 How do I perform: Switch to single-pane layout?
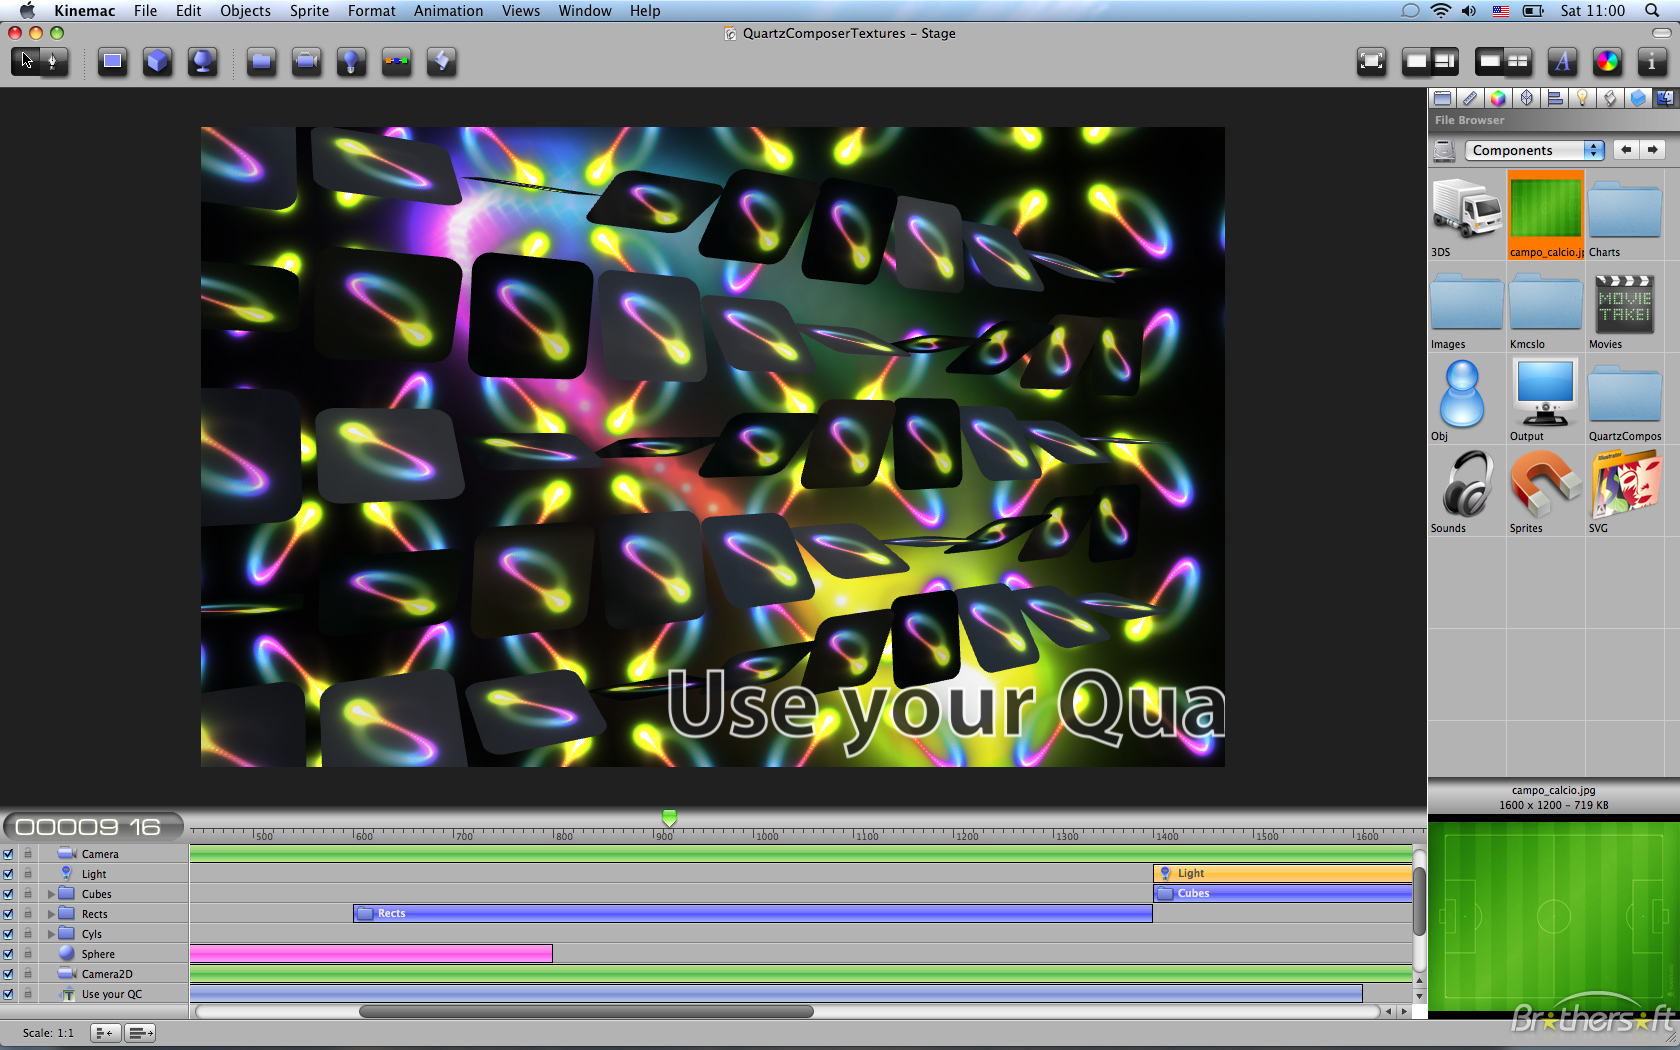[1416, 62]
